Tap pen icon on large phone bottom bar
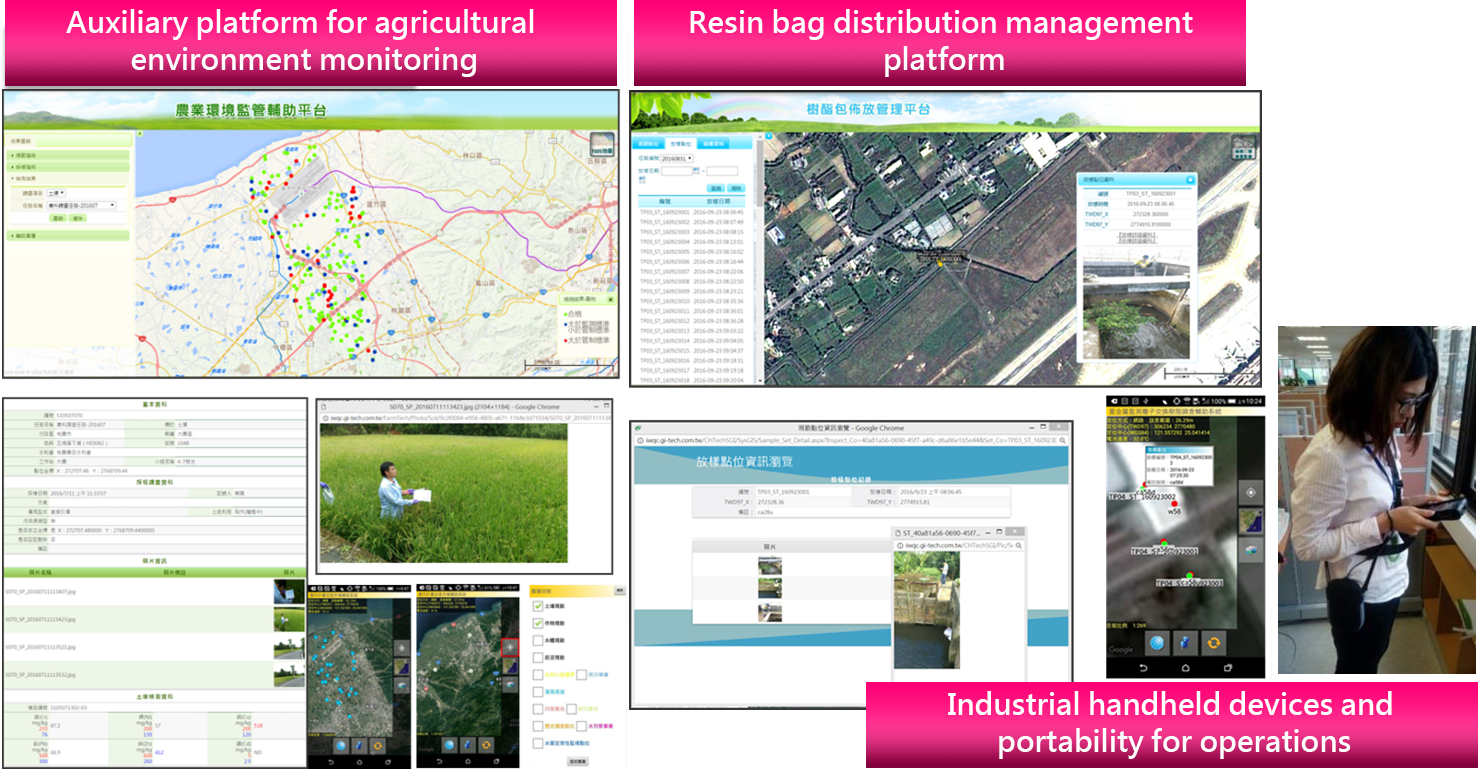Screen dimensions: 1478x769 (x=1185, y=644)
